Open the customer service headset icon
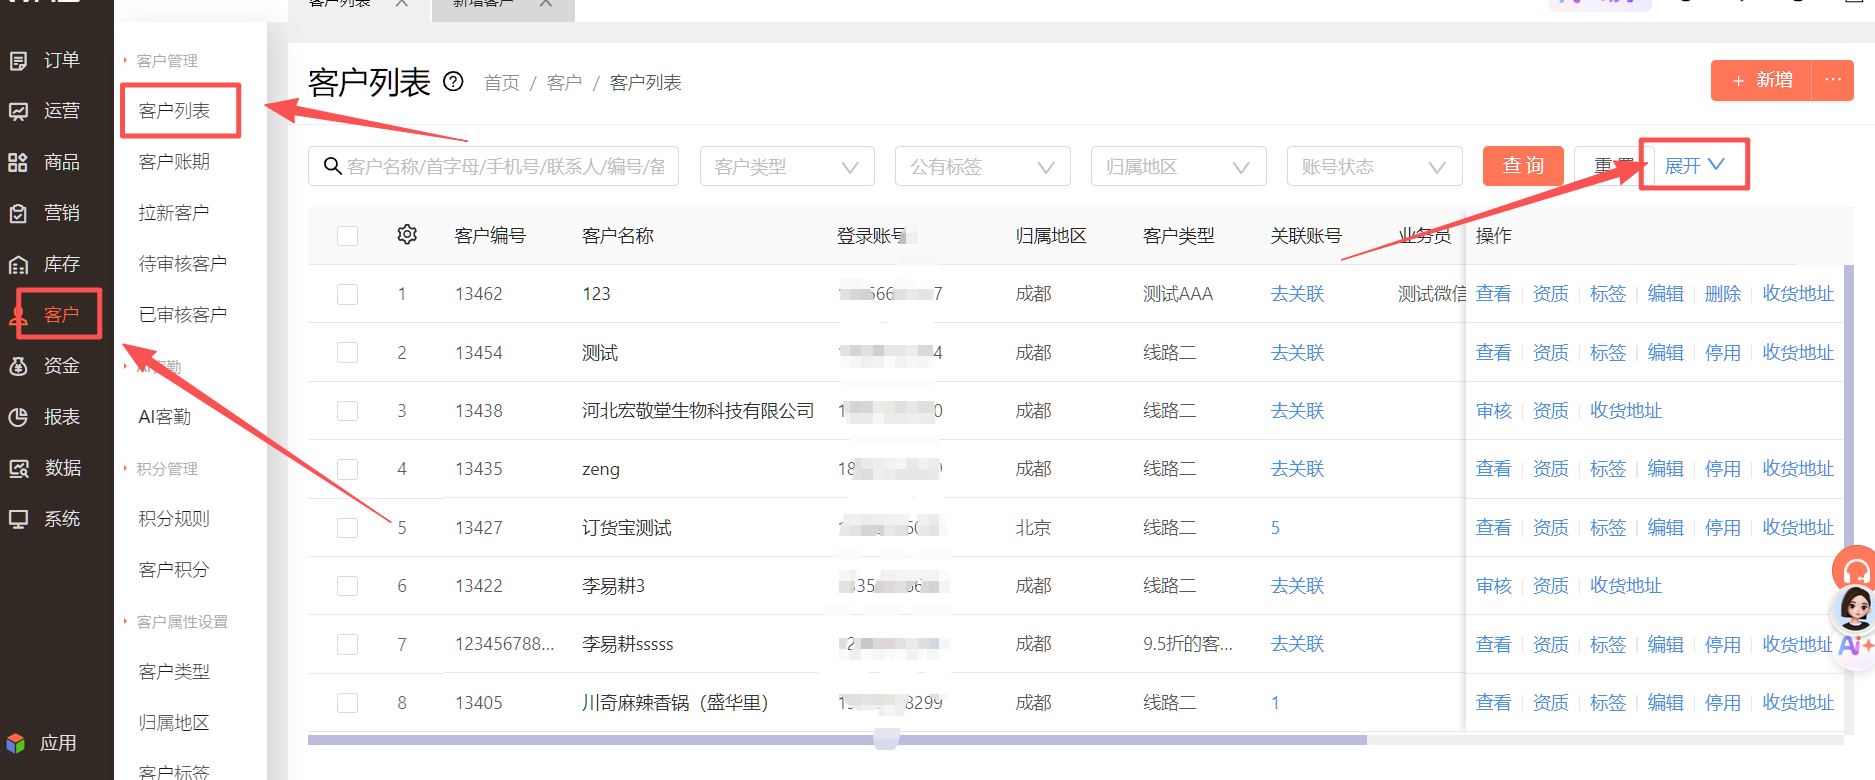Image resolution: width=1875 pixels, height=780 pixels. tap(1855, 570)
